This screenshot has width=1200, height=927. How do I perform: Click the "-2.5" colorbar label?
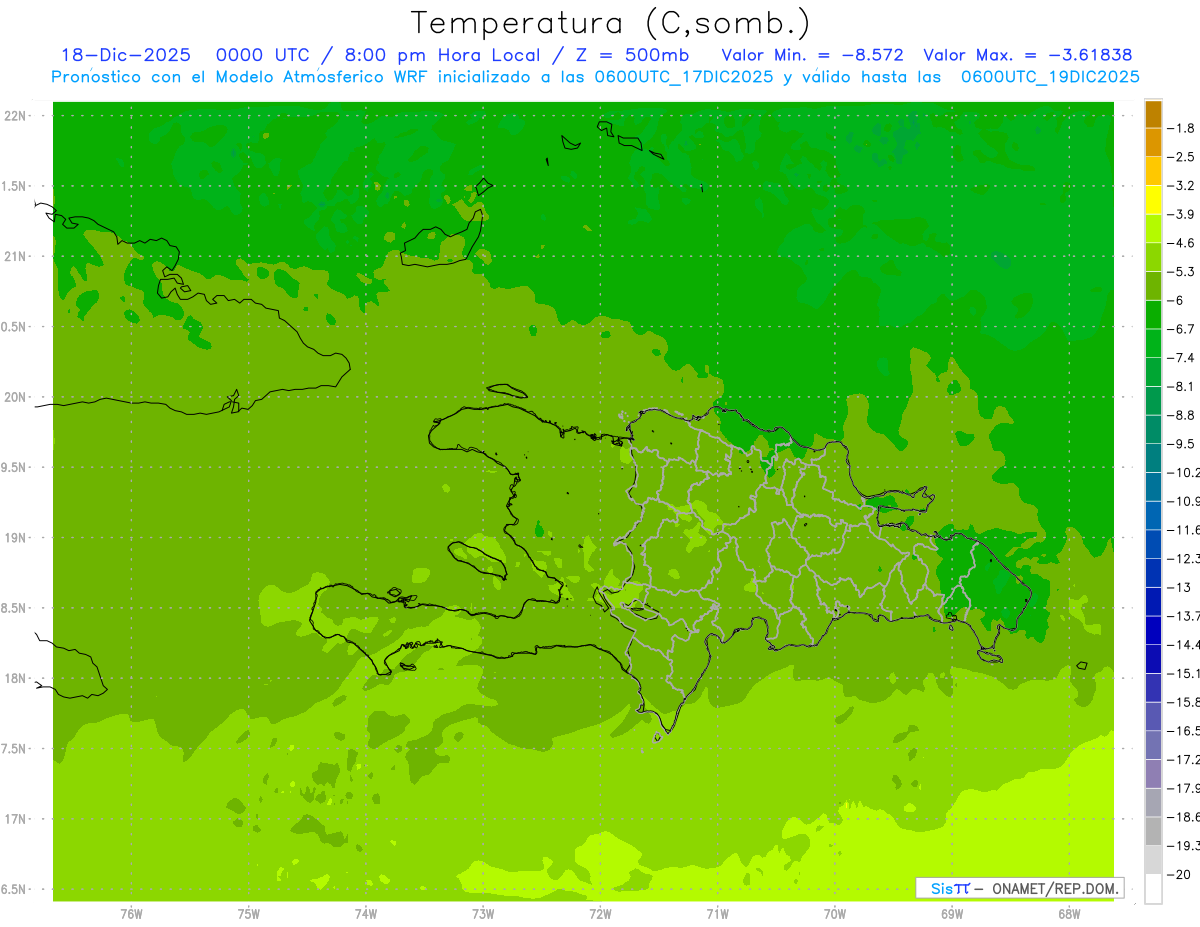(x=1182, y=157)
